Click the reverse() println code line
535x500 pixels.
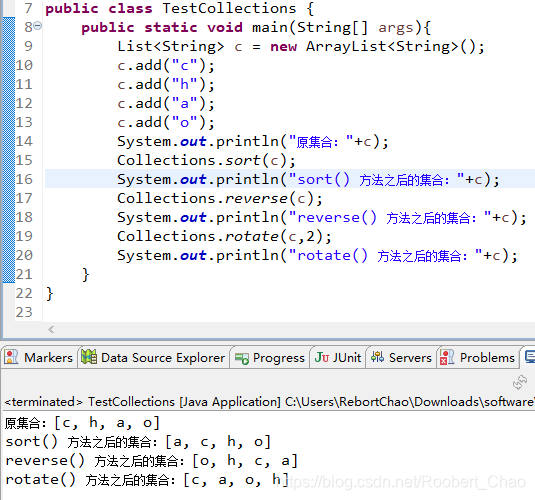[x=322, y=217]
